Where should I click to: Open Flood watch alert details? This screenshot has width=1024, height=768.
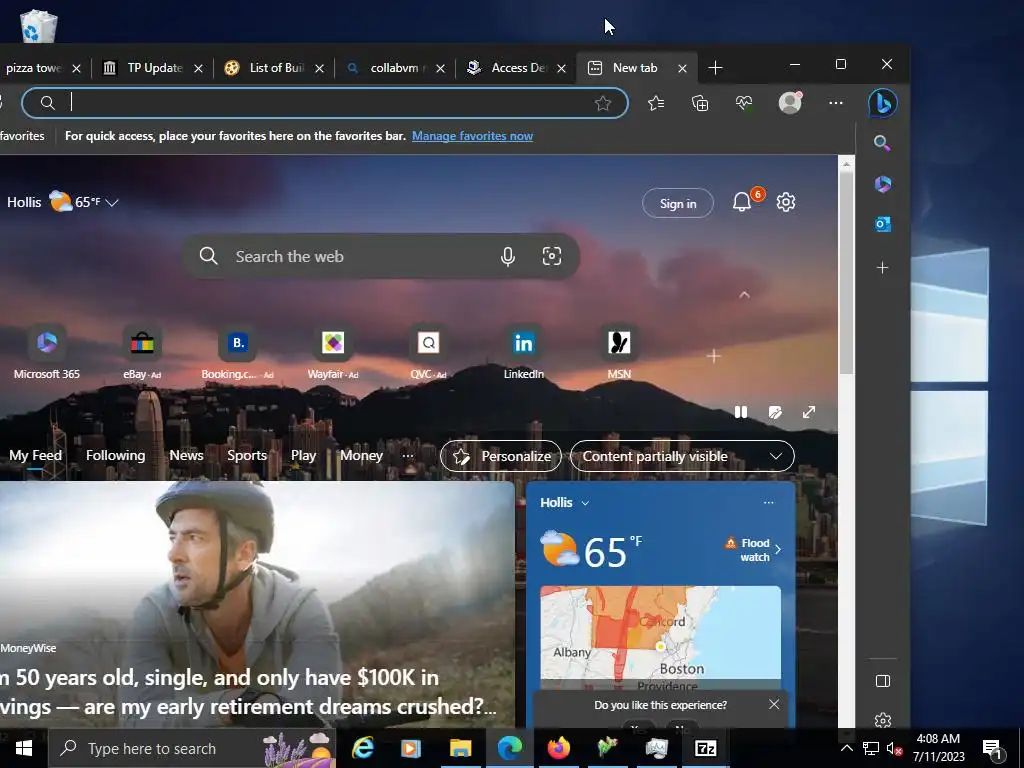pos(754,550)
